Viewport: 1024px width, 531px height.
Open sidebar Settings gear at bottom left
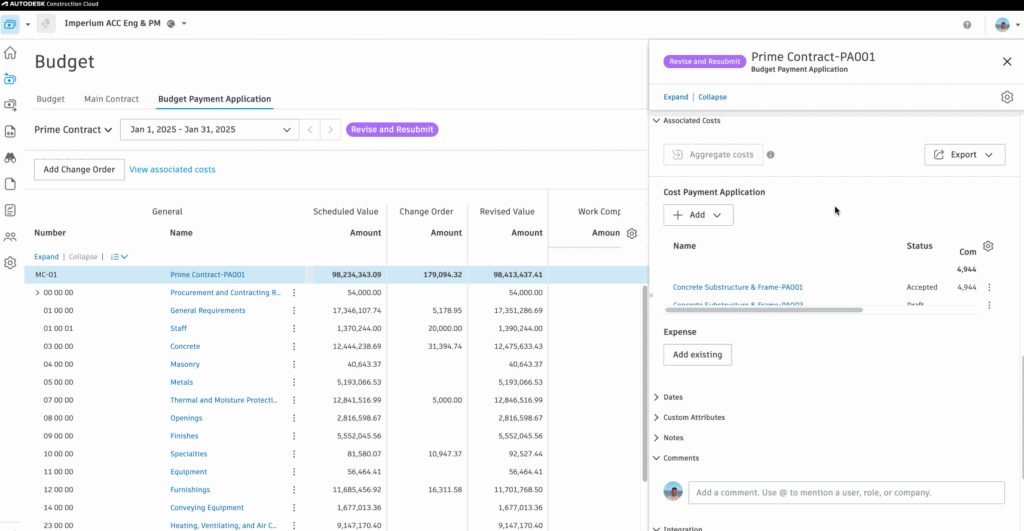[10, 263]
